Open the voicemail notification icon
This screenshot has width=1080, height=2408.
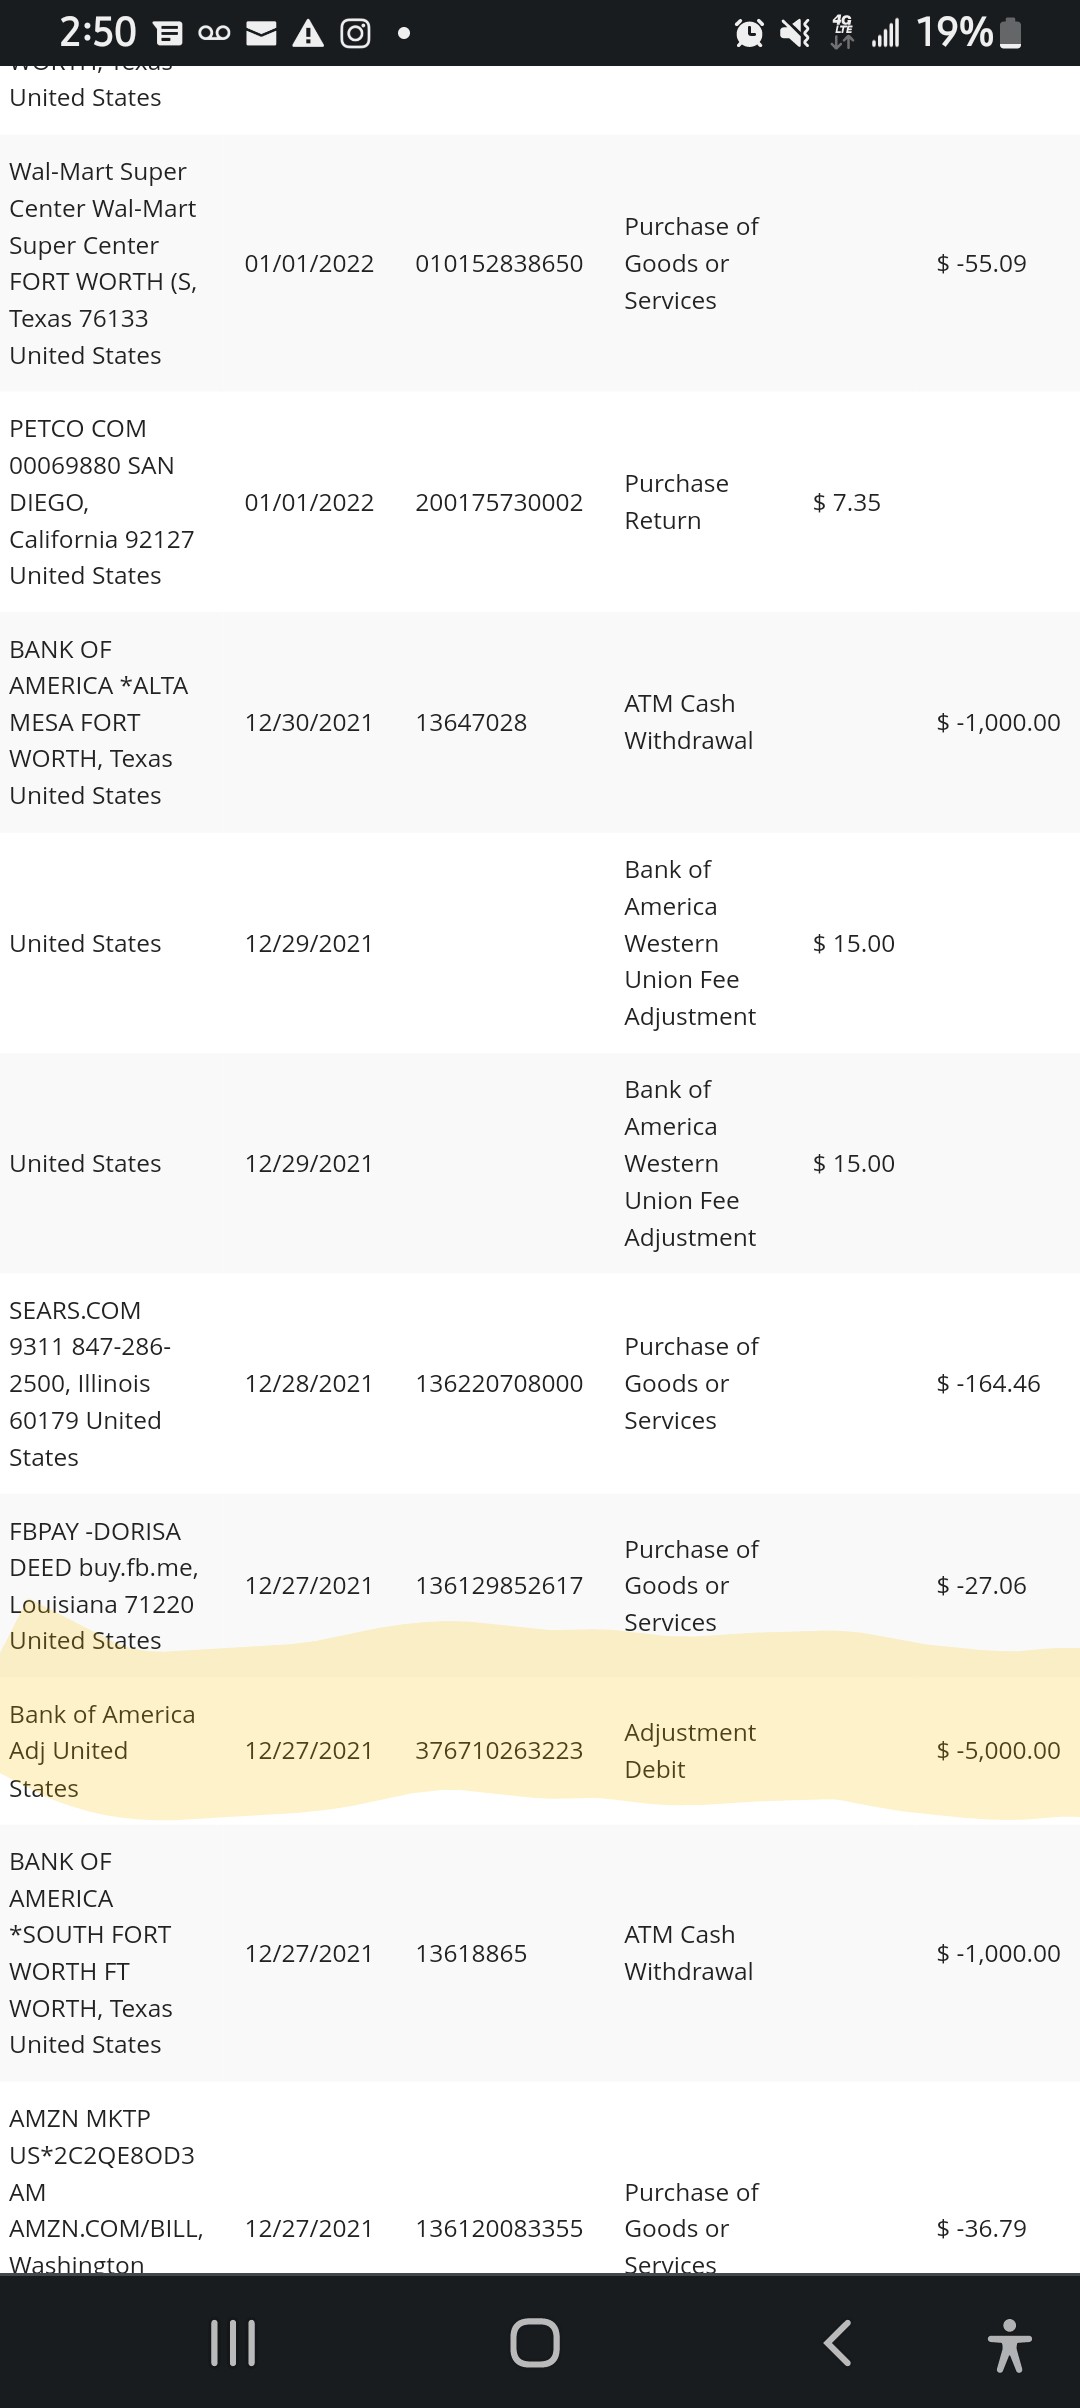point(213,32)
